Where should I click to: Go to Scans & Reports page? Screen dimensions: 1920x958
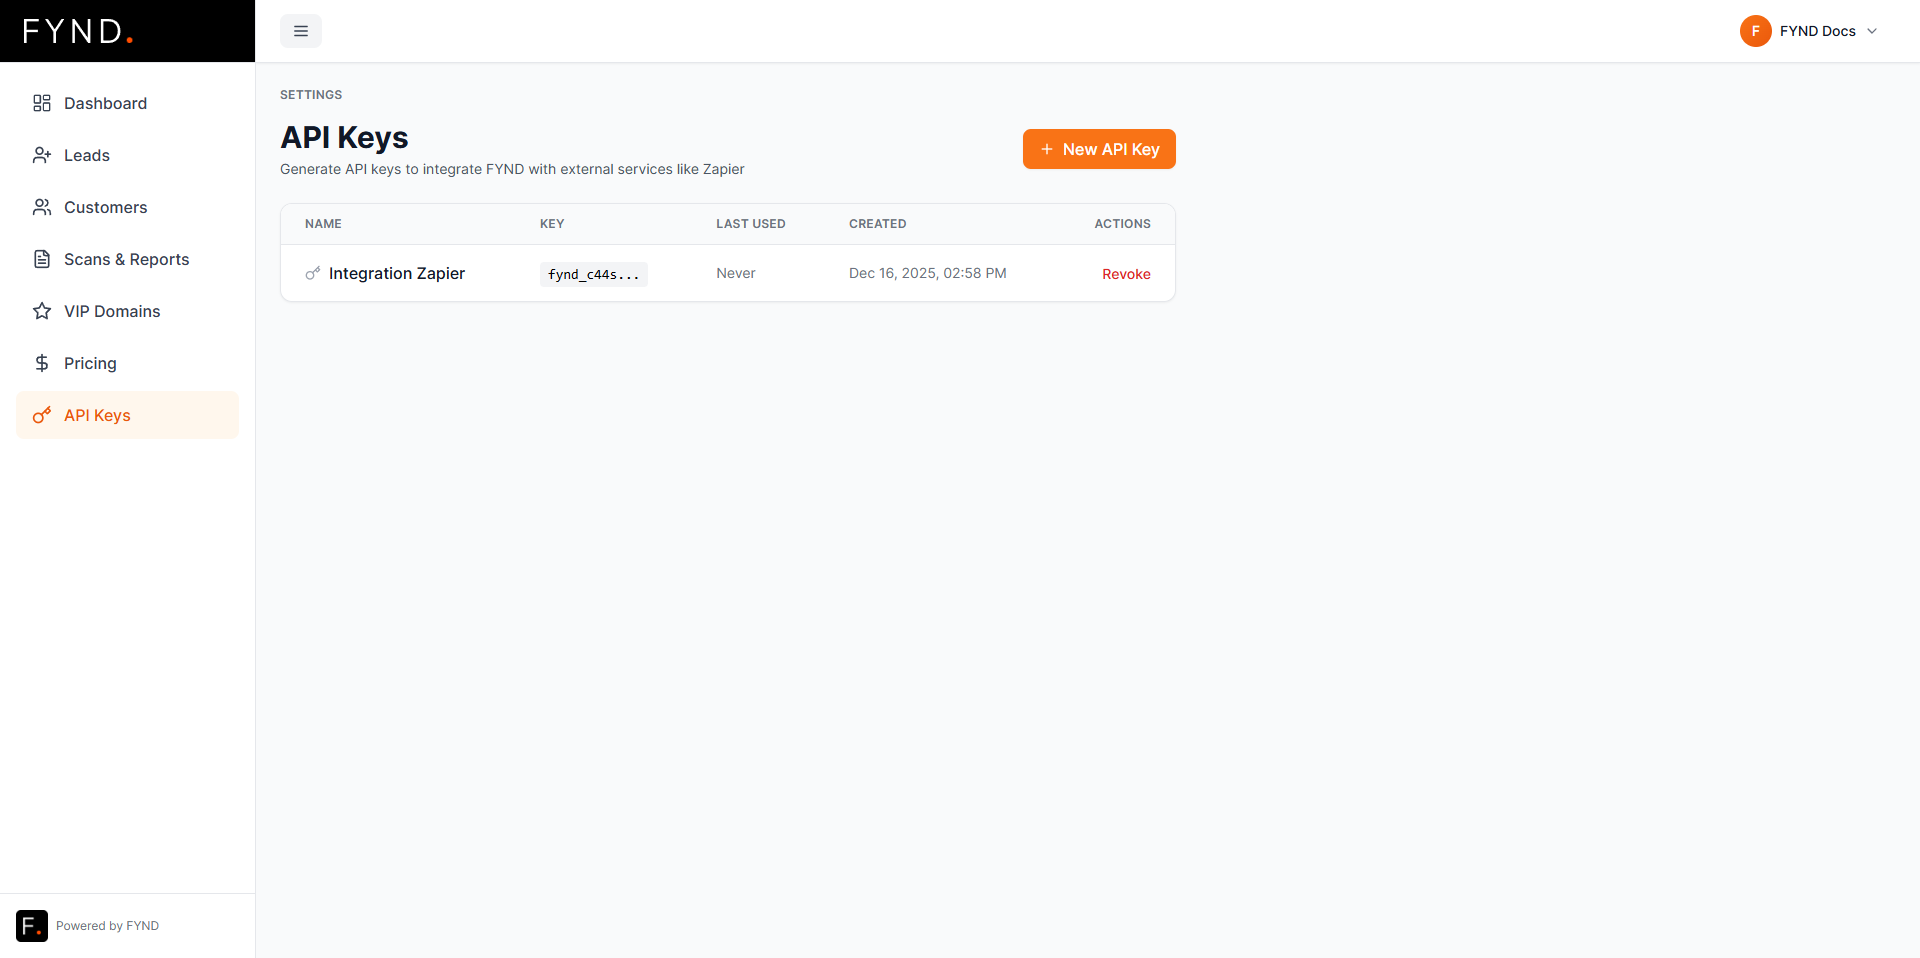click(126, 259)
